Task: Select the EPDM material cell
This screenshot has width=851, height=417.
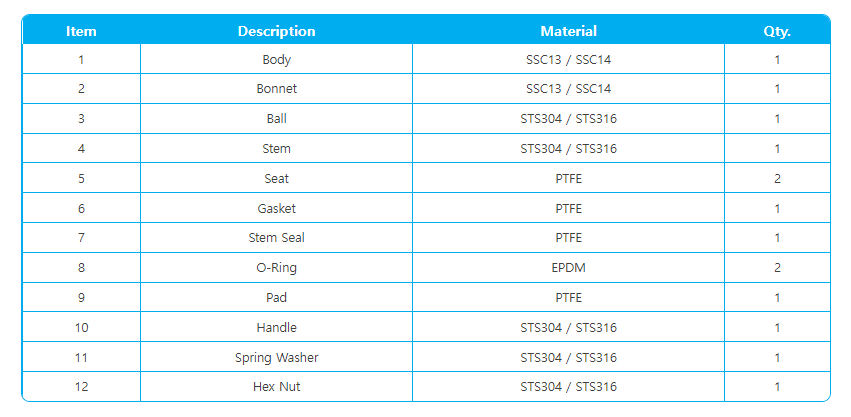Action: [568, 268]
